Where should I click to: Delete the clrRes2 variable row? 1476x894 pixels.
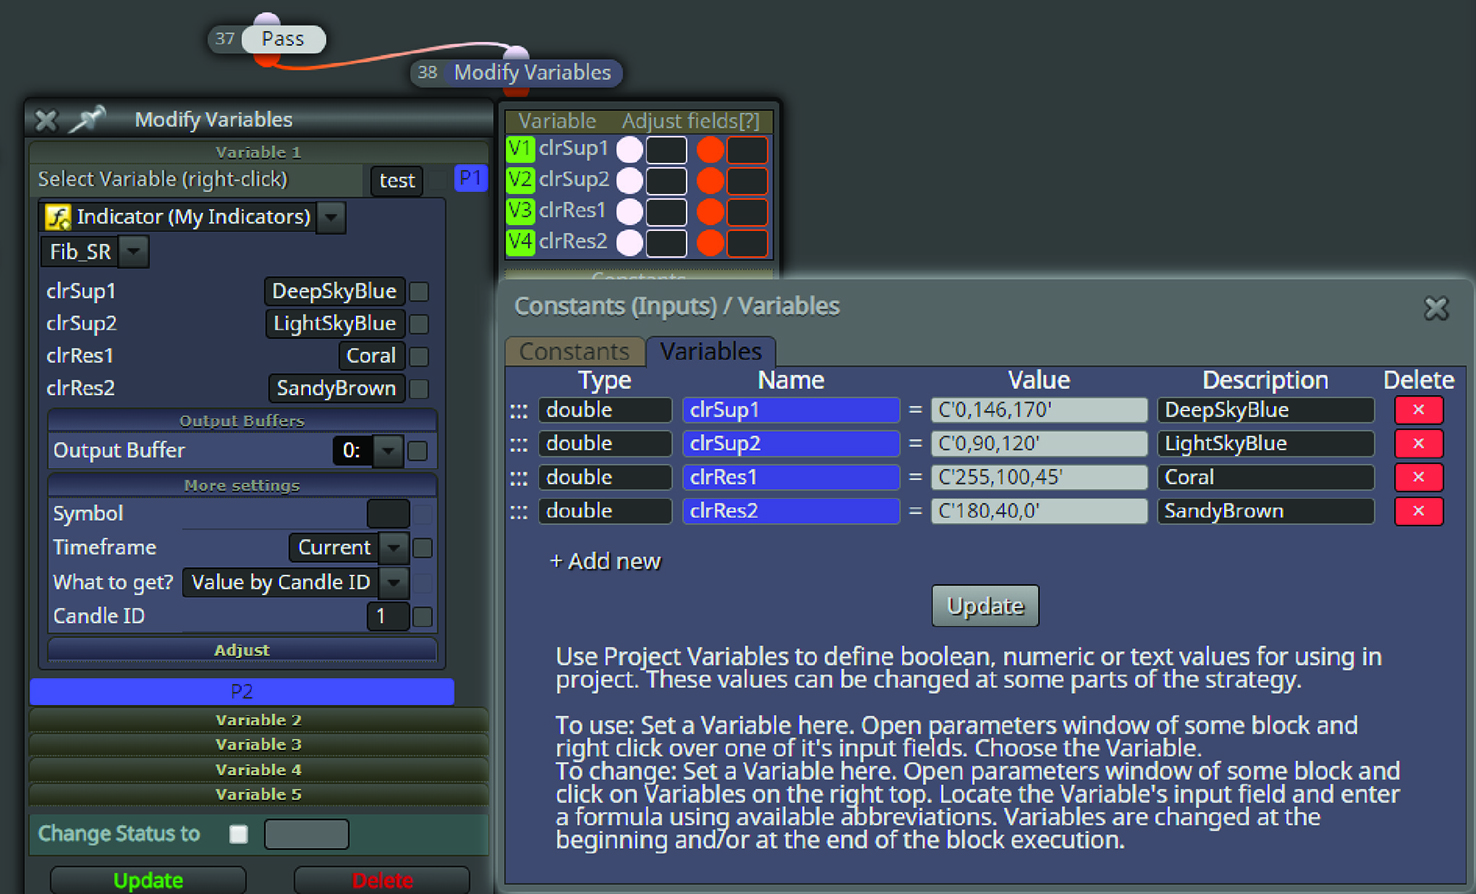[x=1418, y=511]
